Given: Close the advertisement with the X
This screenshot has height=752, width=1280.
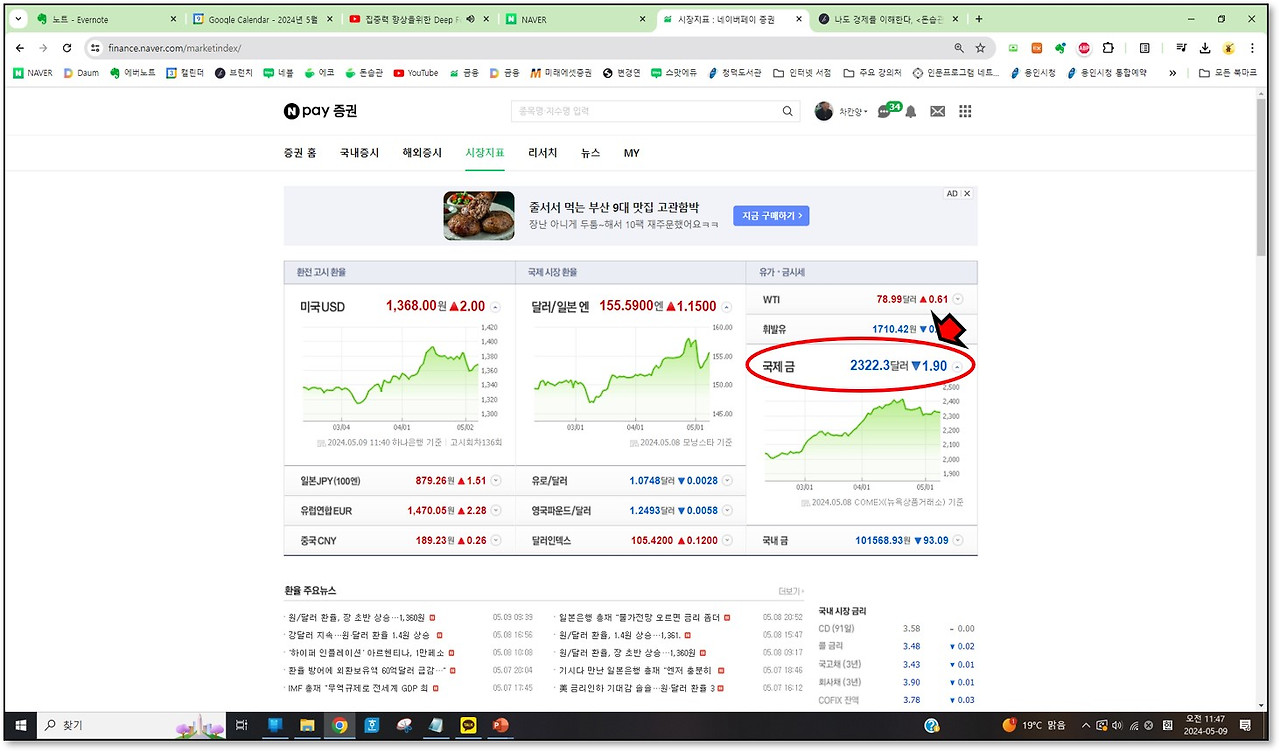Looking at the screenshot, I should 967,194.
